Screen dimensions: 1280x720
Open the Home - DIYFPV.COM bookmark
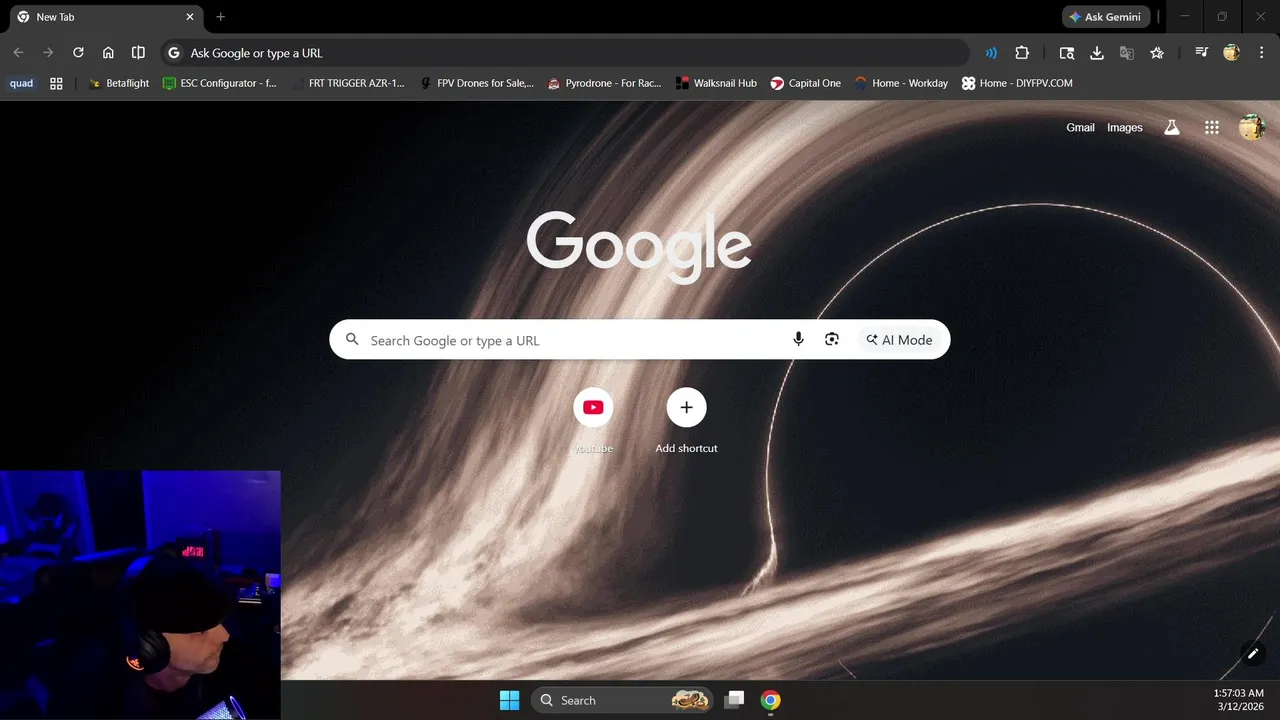click(x=1017, y=83)
